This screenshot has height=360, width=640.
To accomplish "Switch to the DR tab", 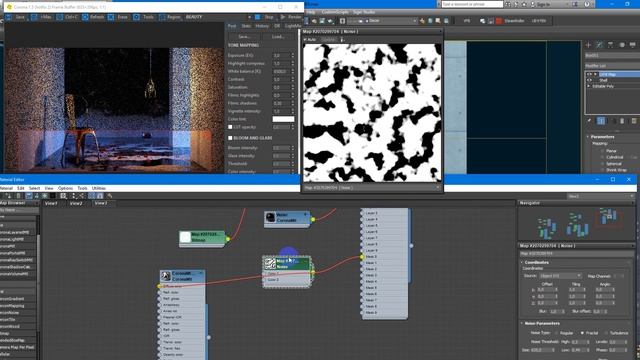I will pyautogui.click(x=277, y=26).
